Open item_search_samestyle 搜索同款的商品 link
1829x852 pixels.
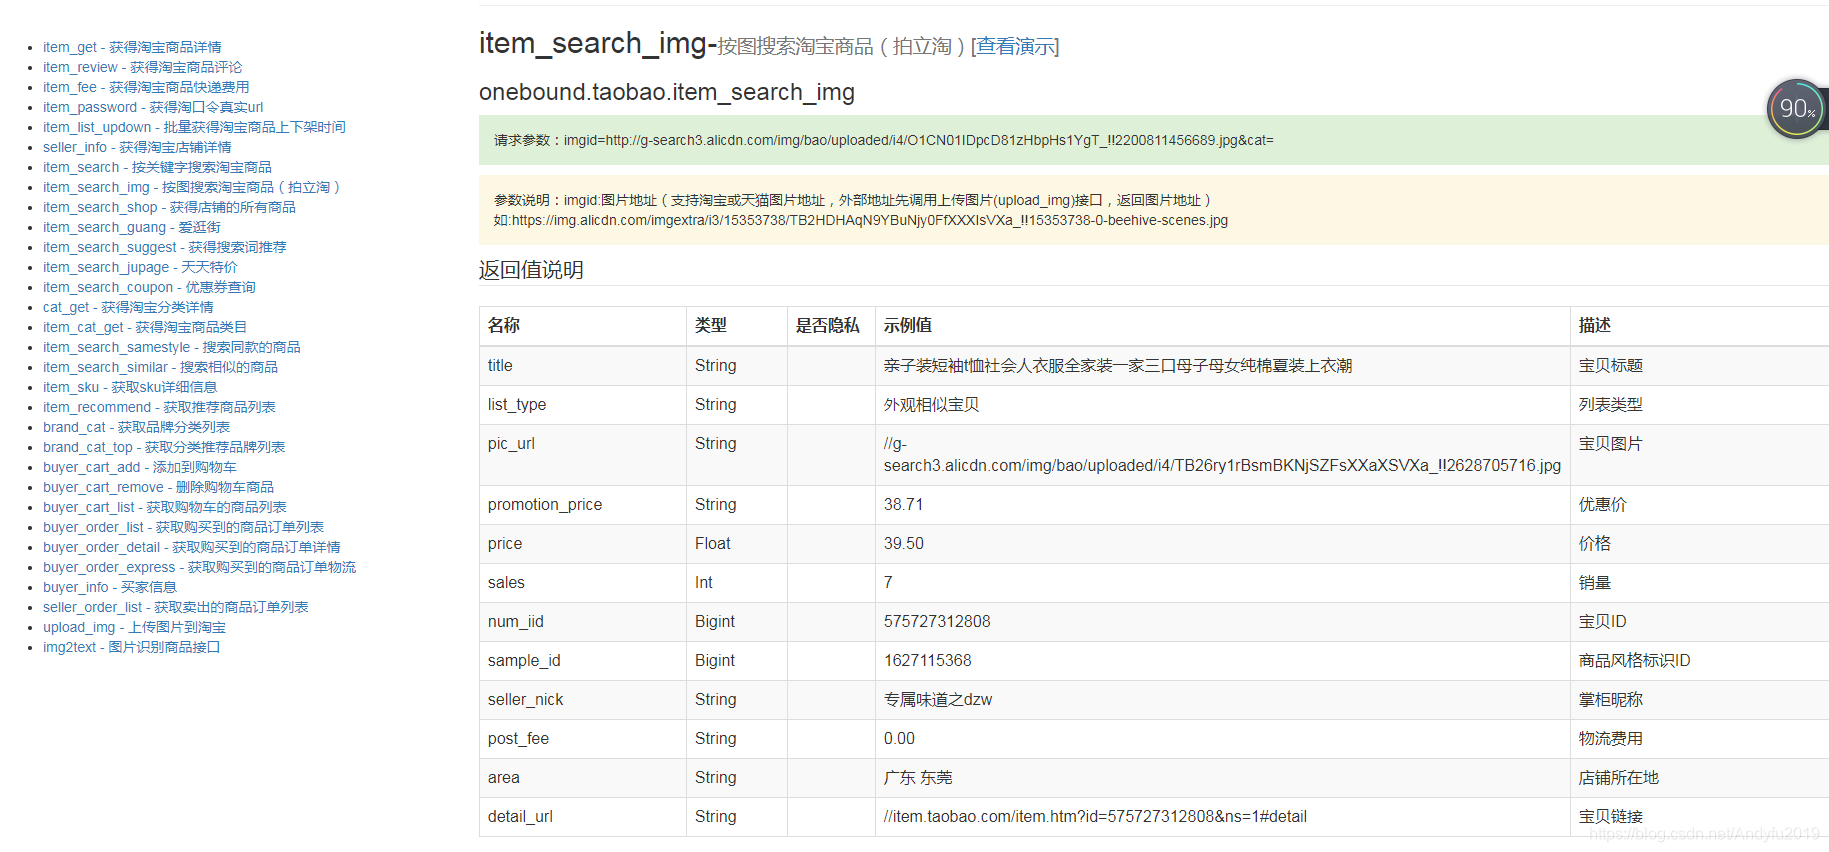[x=171, y=347]
